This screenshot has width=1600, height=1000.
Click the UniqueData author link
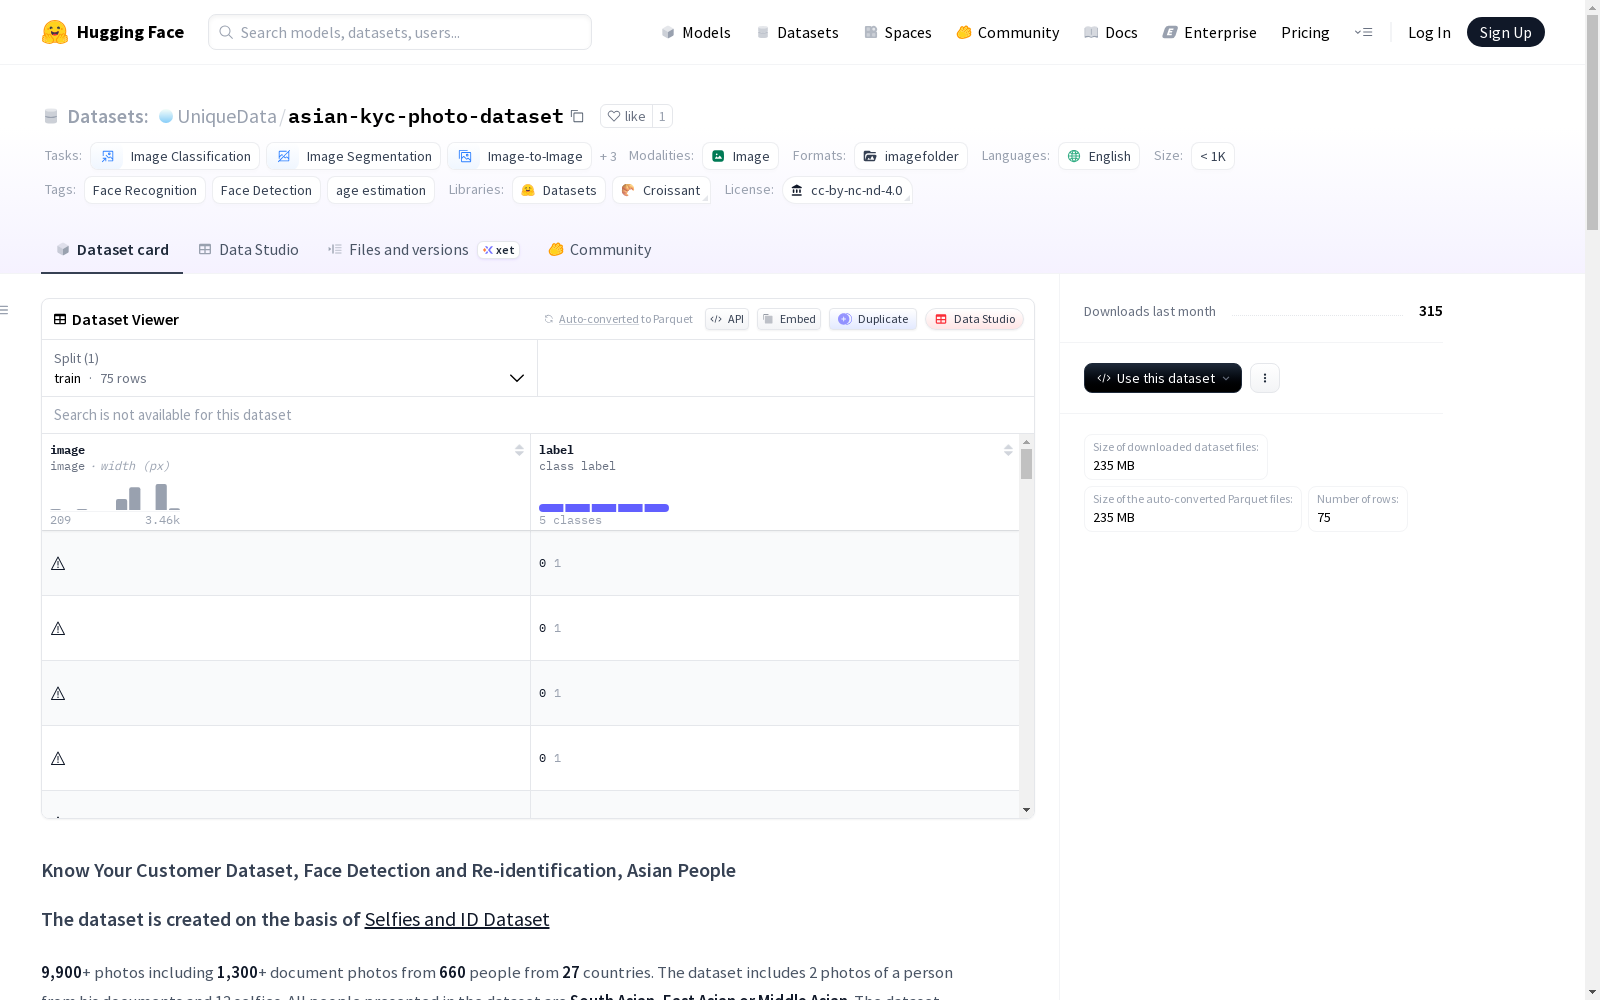point(227,116)
